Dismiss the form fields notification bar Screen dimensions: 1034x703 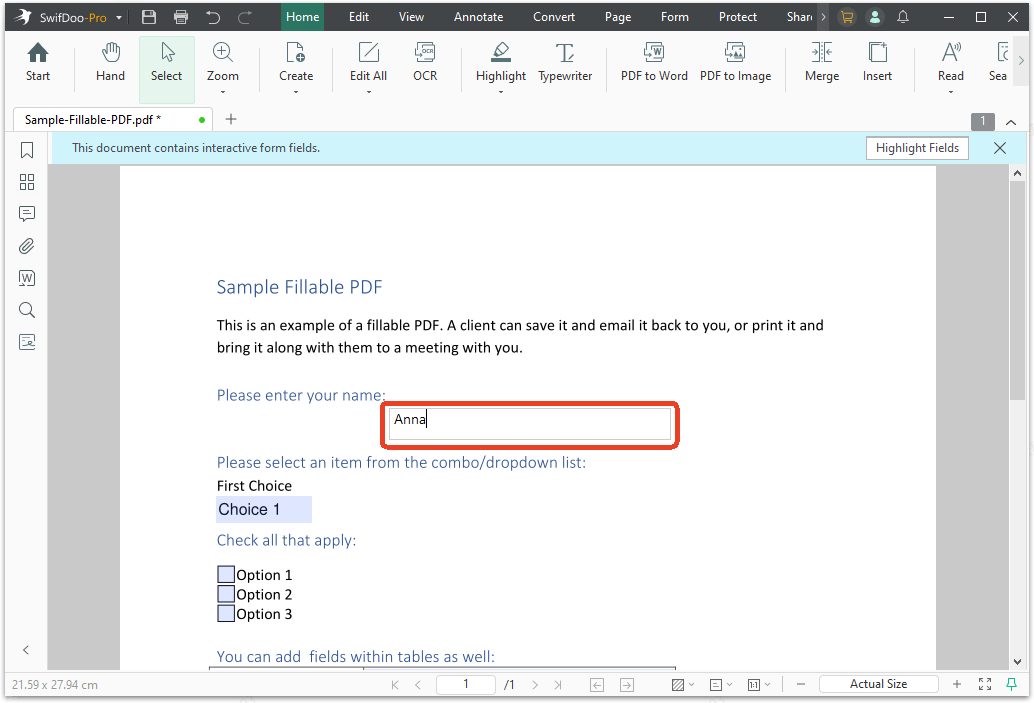(1000, 148)
